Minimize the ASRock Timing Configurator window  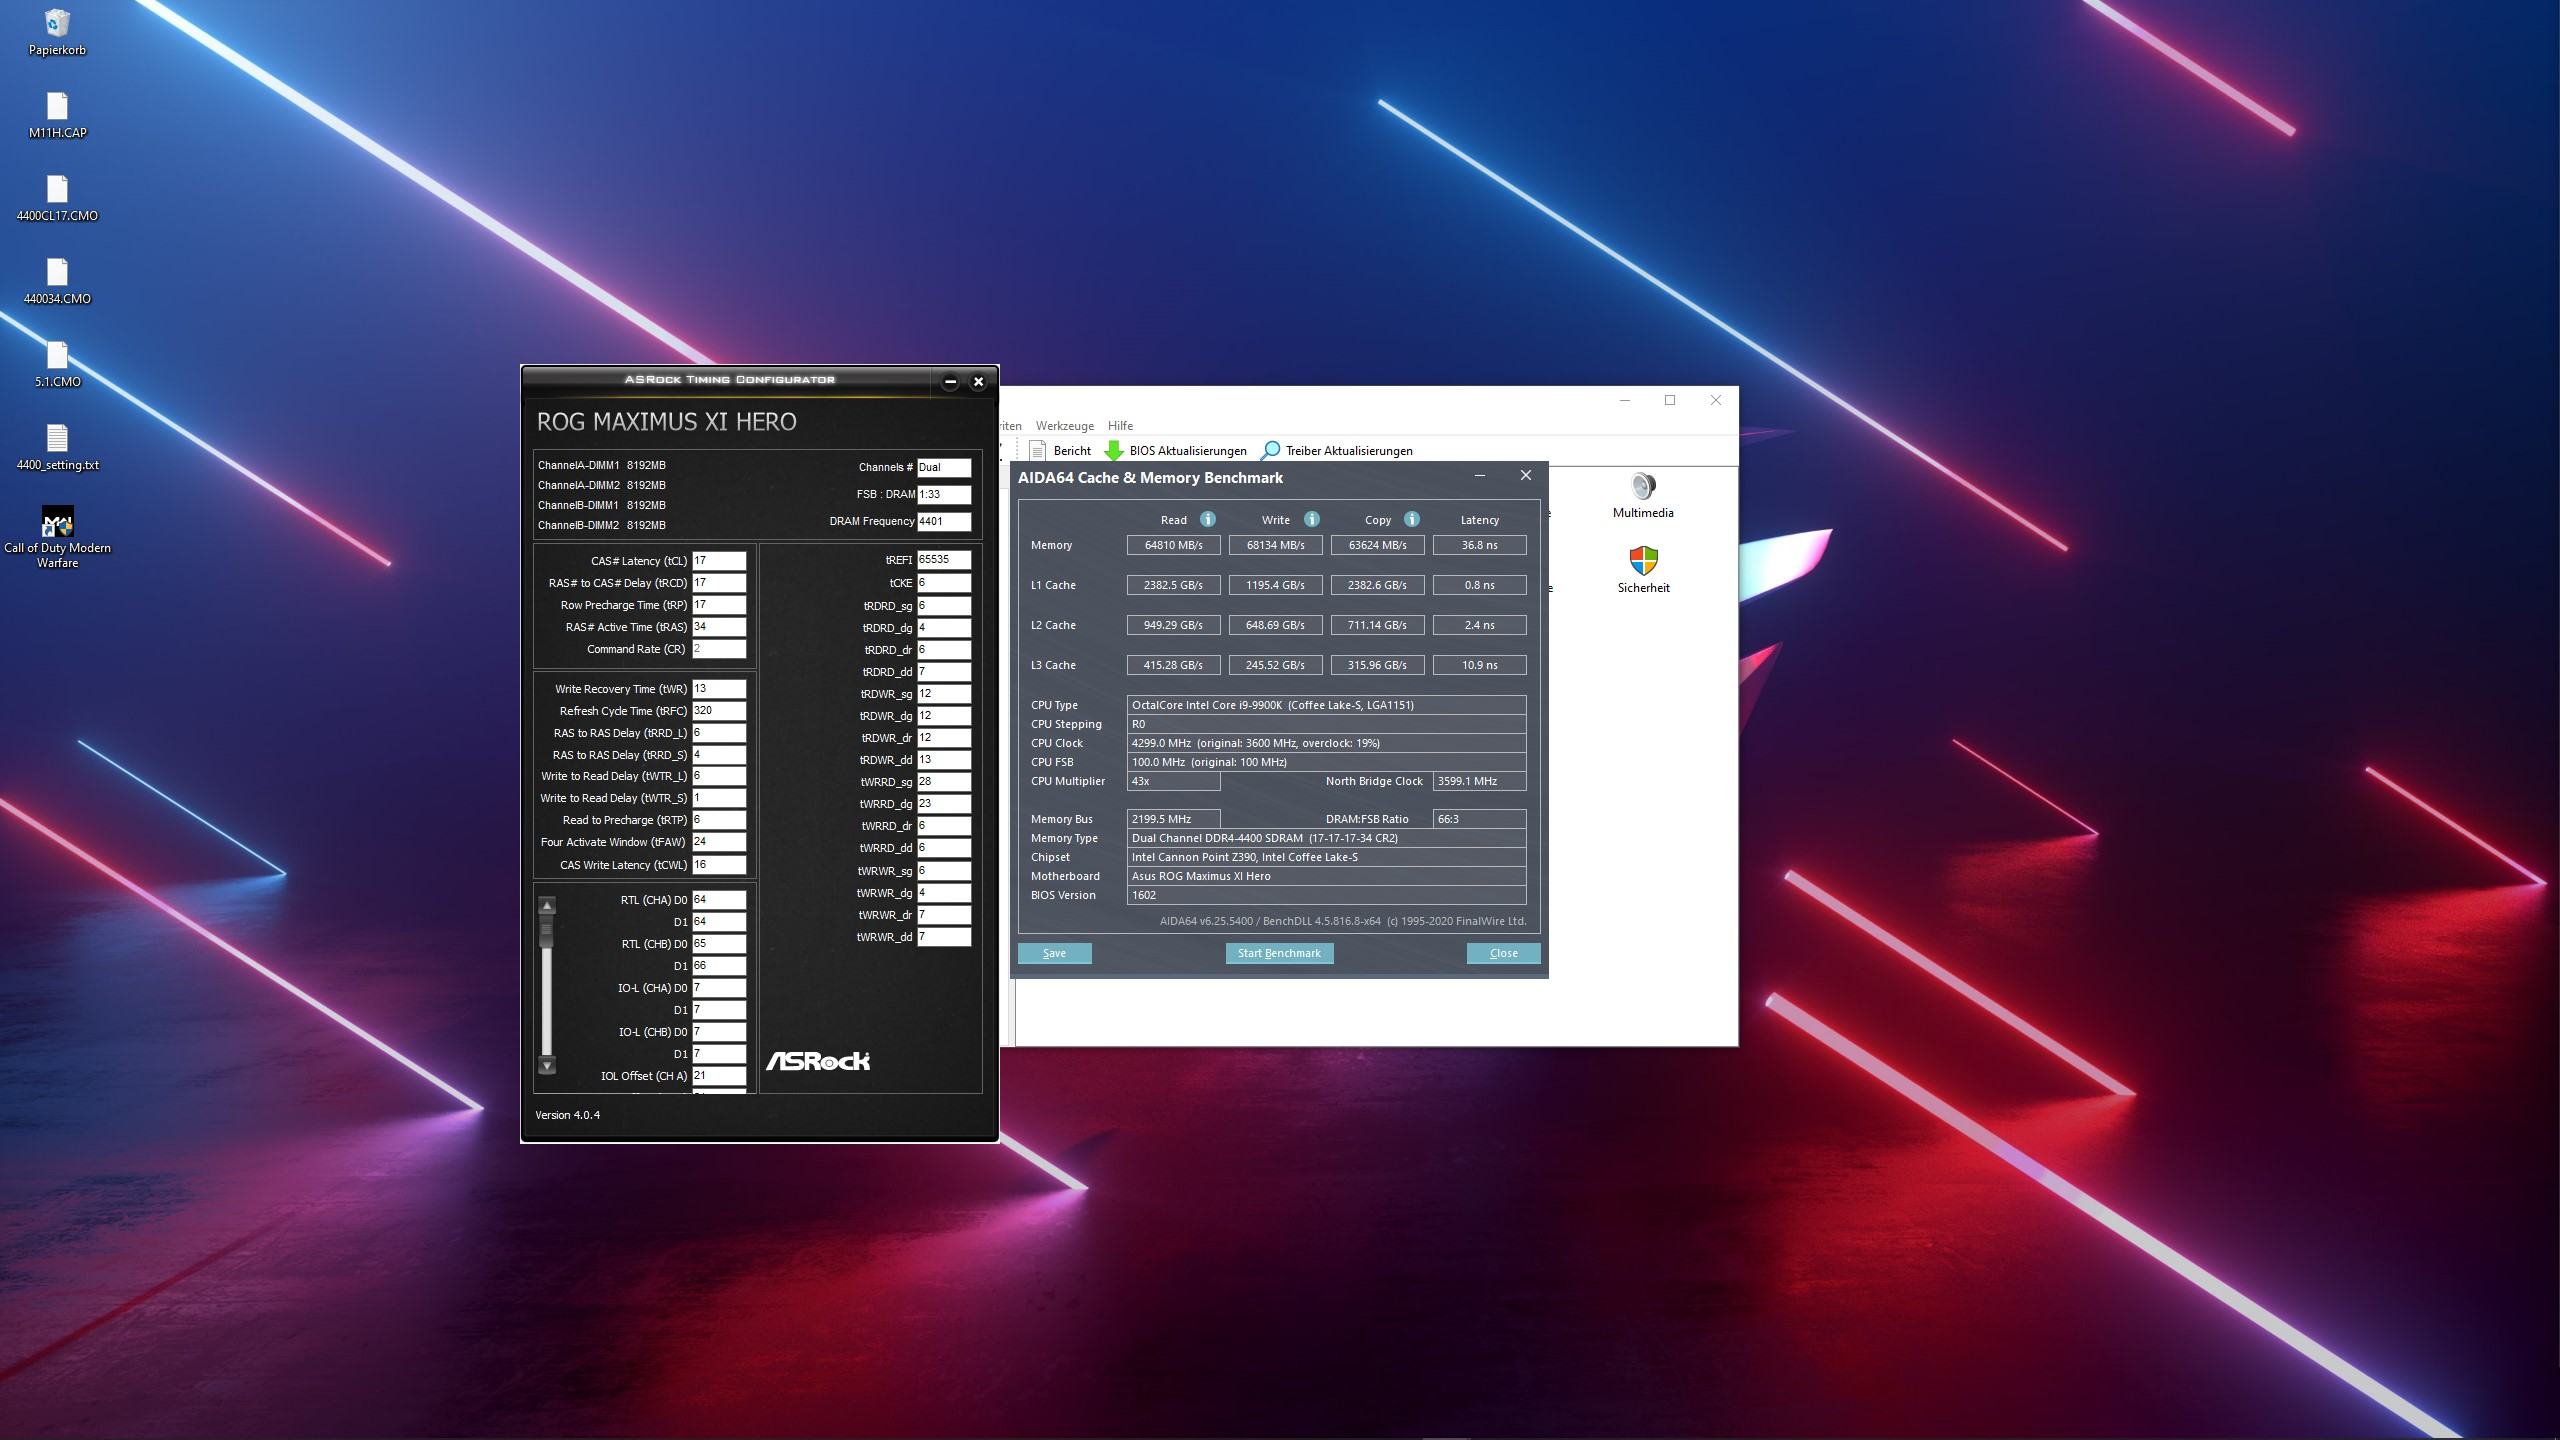[950, 381]
